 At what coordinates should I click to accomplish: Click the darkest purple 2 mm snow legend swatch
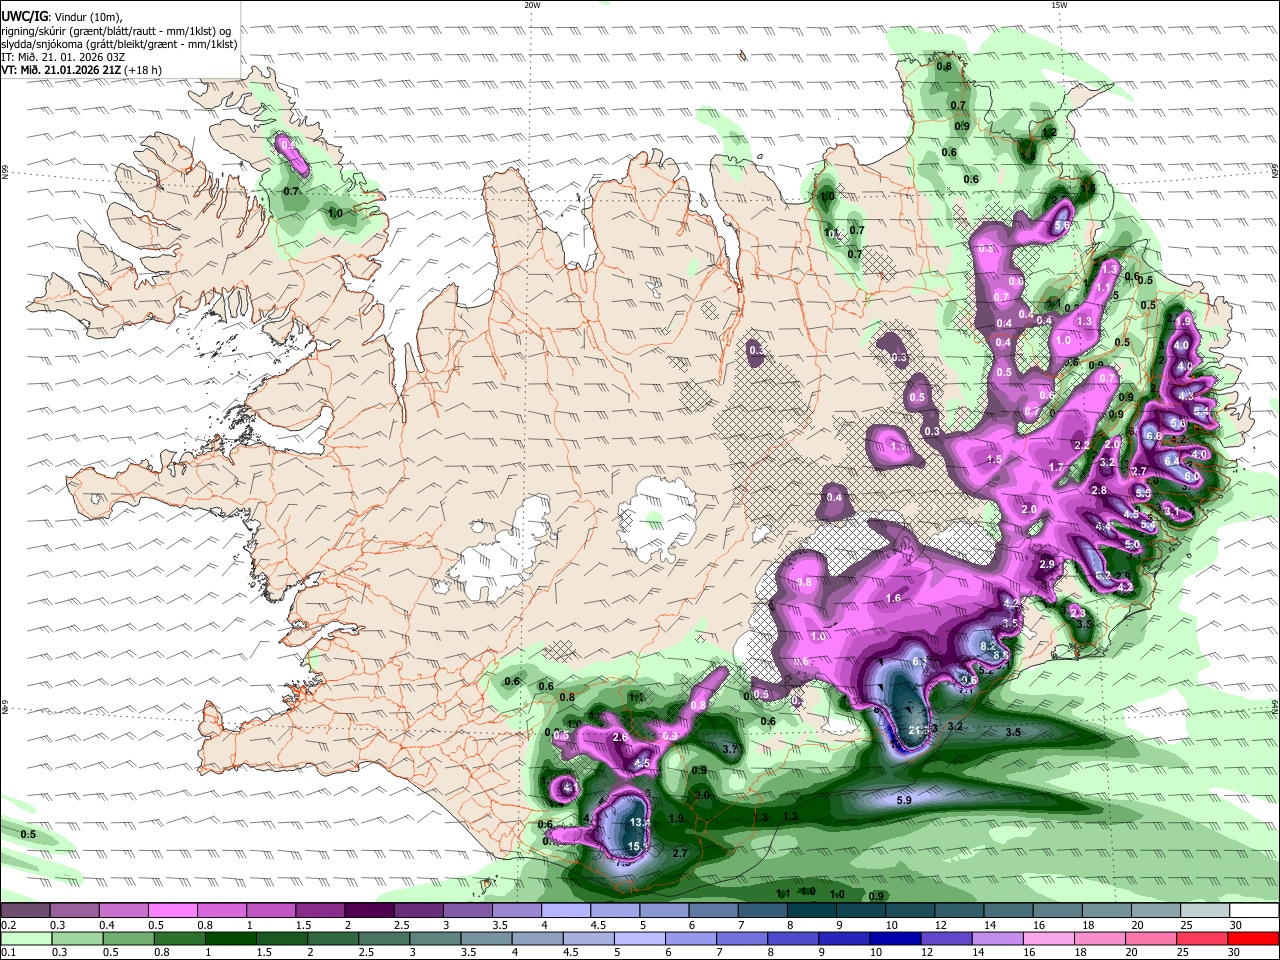(x=369, y=910)
